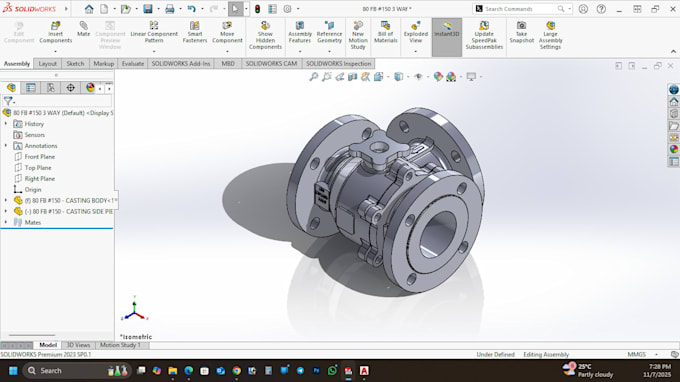Image resolution: width=680 pixels, height=382 pixels.
Task: Select the Move Component tool
Action: pos(227,33)
